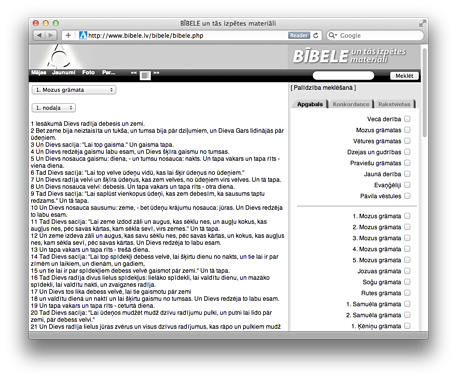Open the Par... menu item

[108, 72]
